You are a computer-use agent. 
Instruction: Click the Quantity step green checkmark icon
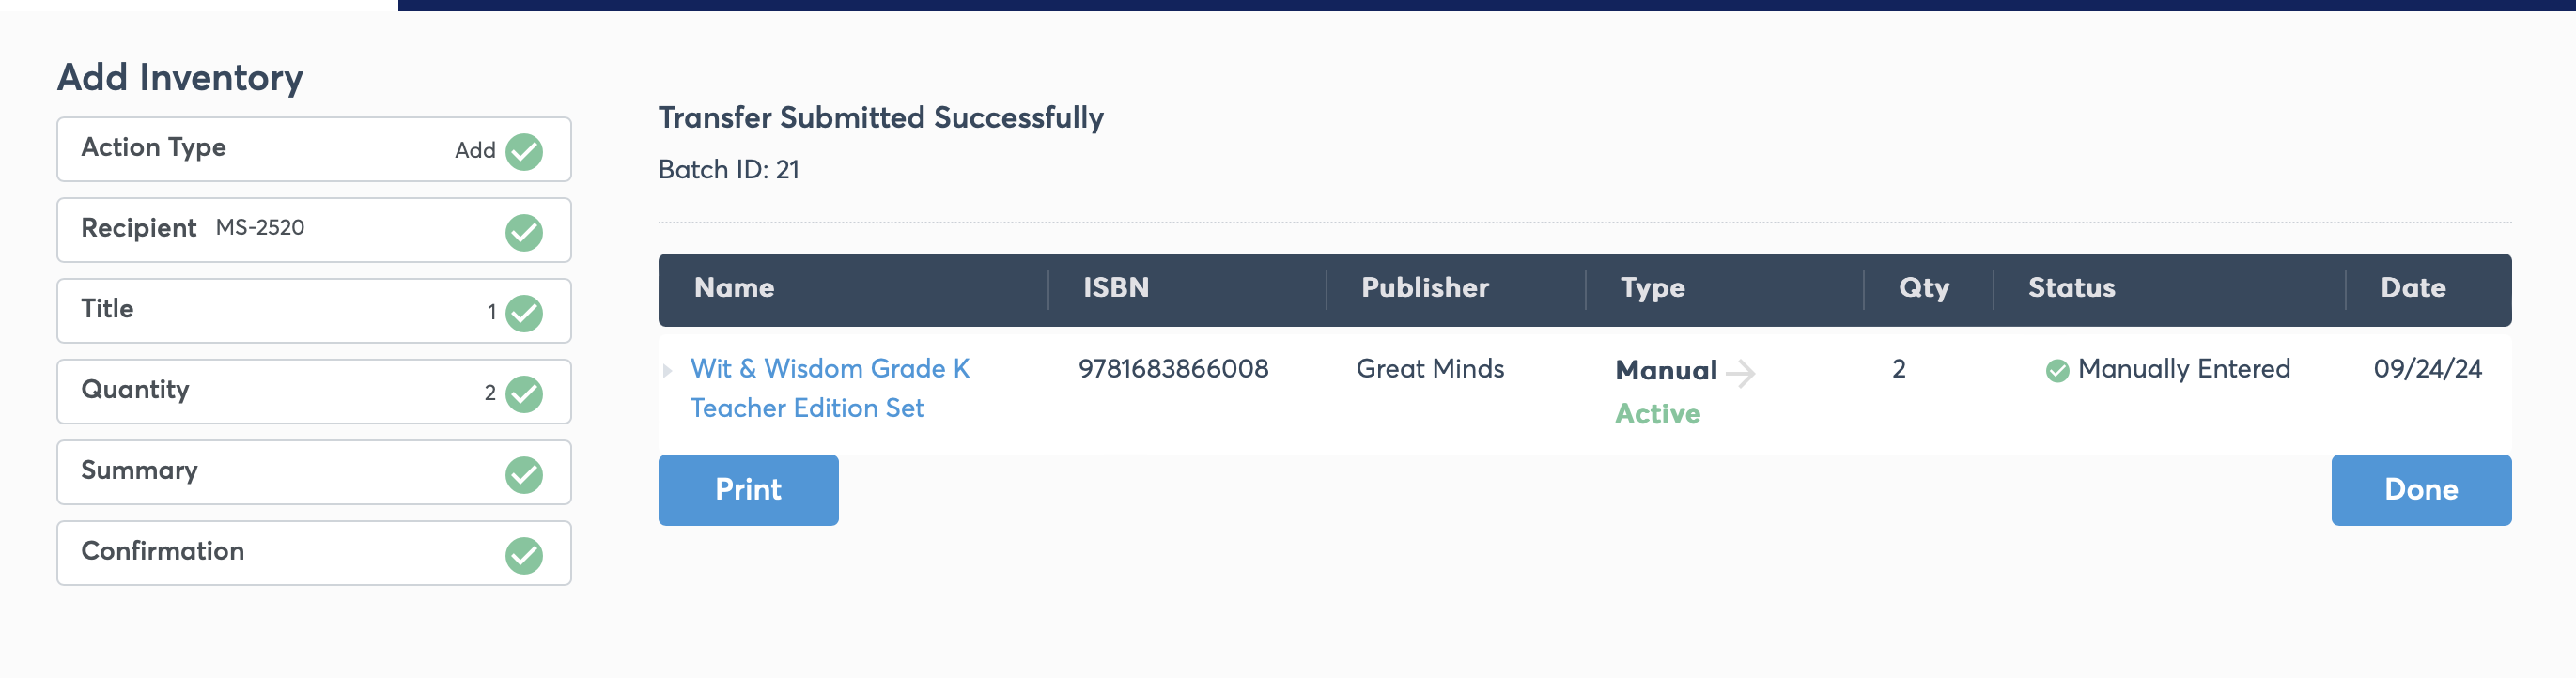point(524,394)
